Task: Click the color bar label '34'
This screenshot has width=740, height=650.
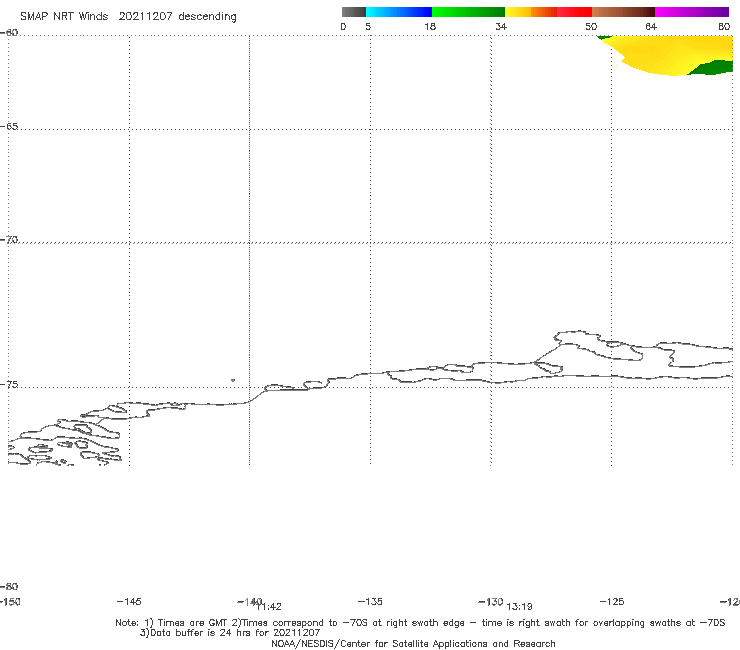Action: click(501, 26)
